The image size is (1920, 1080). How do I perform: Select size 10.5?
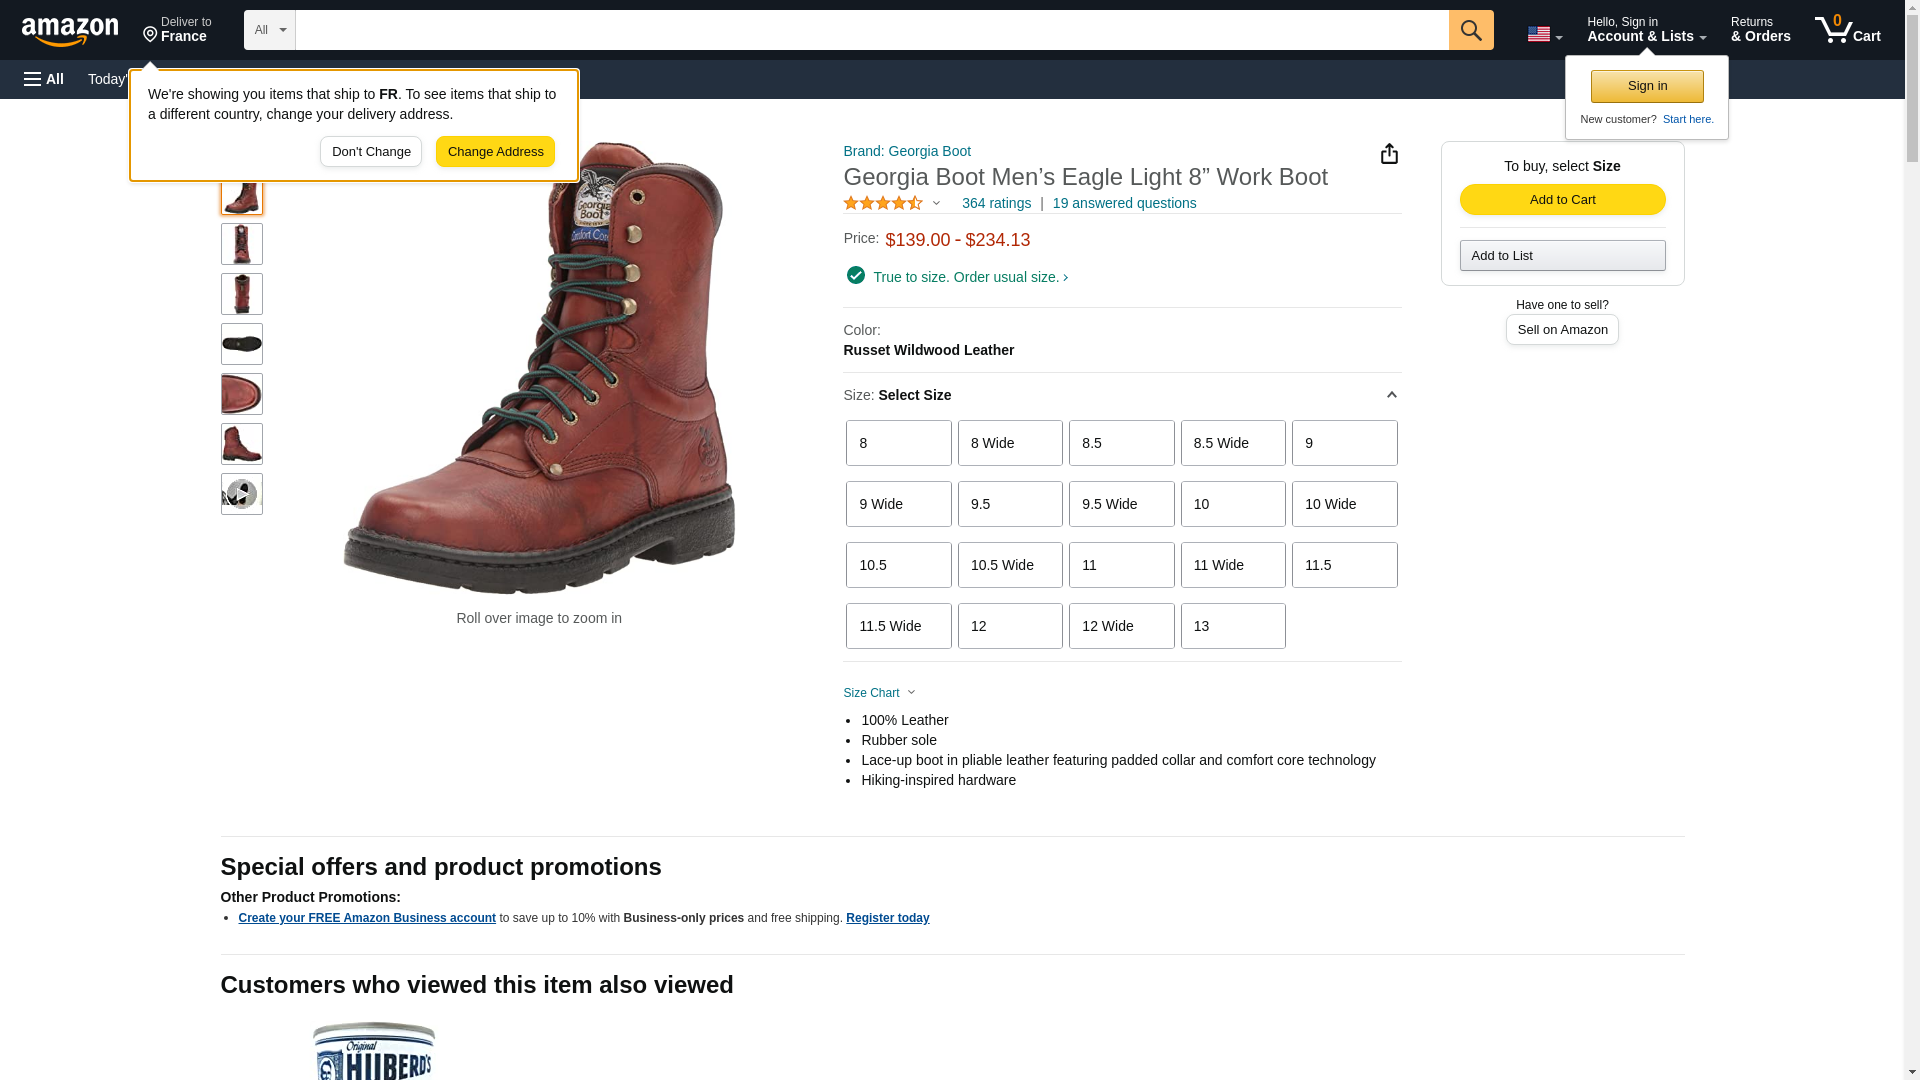(898, 565)
